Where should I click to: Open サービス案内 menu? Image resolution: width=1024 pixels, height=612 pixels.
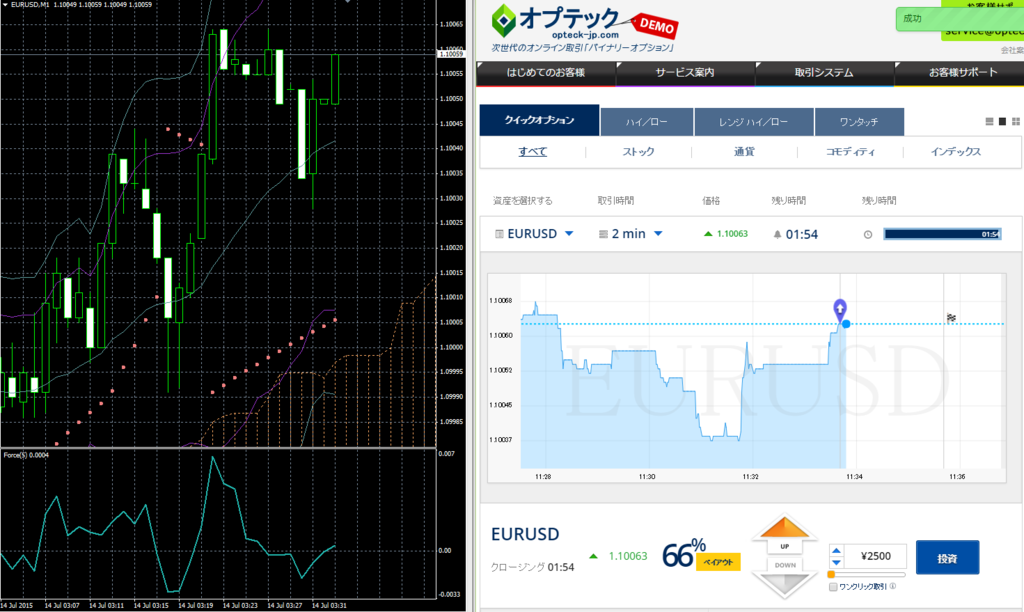point(685,72)
